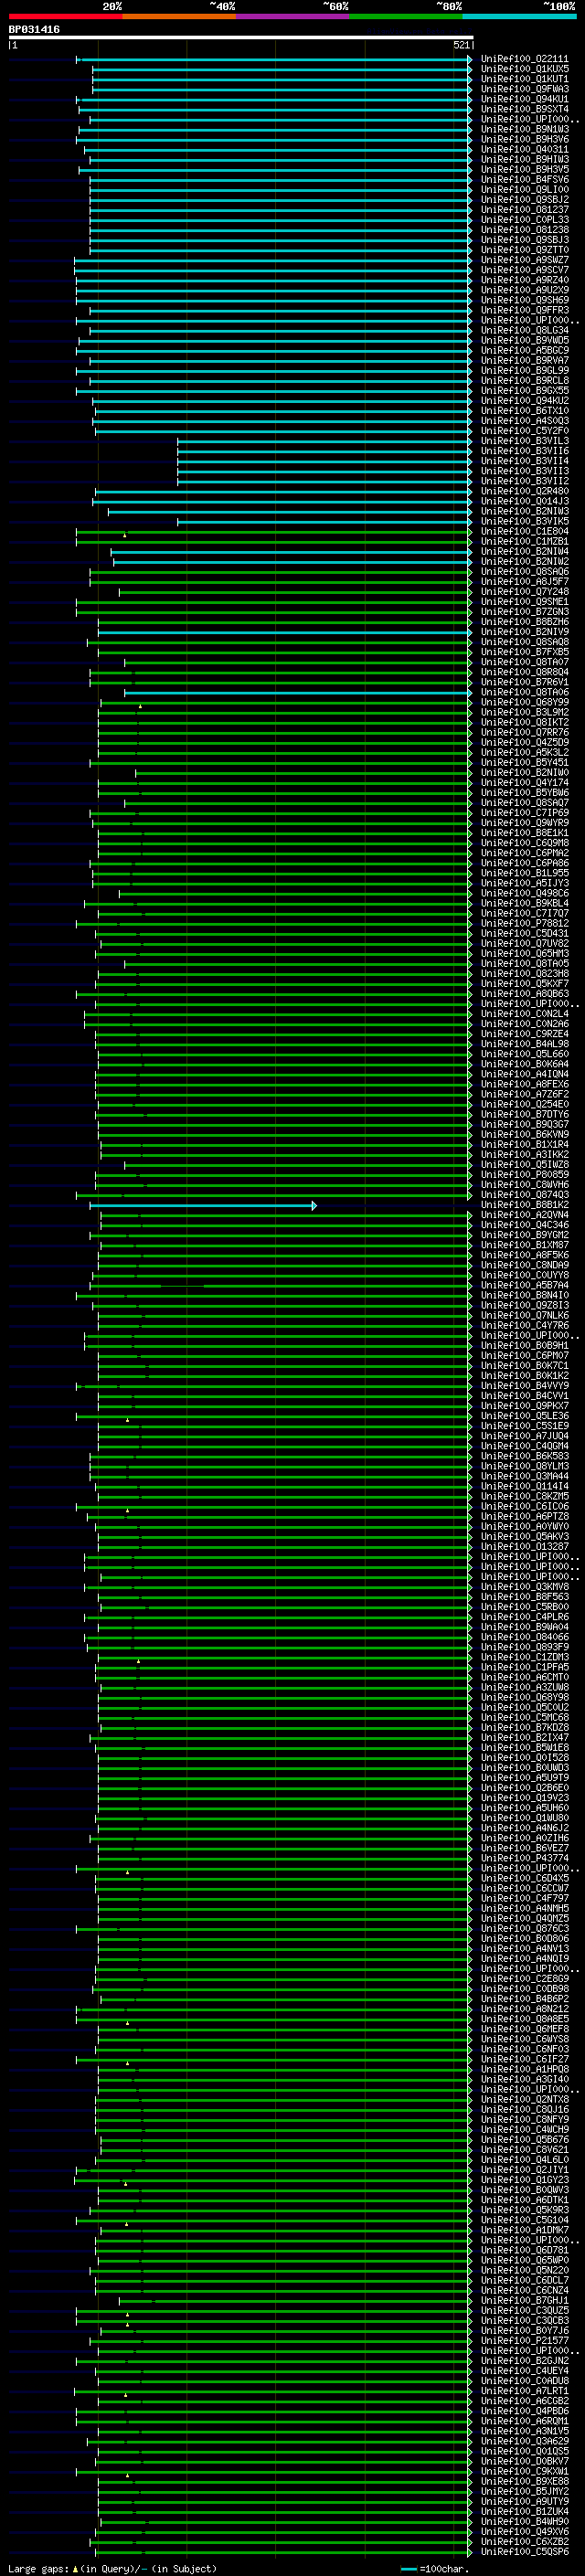Click hit label UniRef100_C1E804
Image resolution: width=585 pixels, height=2576 pixels.
(x=524, y=532)
